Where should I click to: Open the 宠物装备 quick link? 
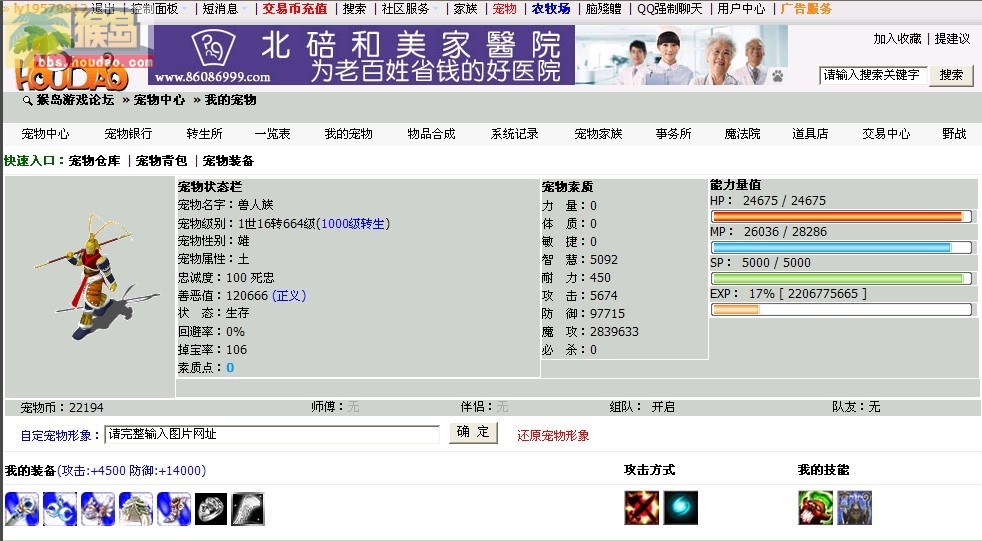[229, 161]
